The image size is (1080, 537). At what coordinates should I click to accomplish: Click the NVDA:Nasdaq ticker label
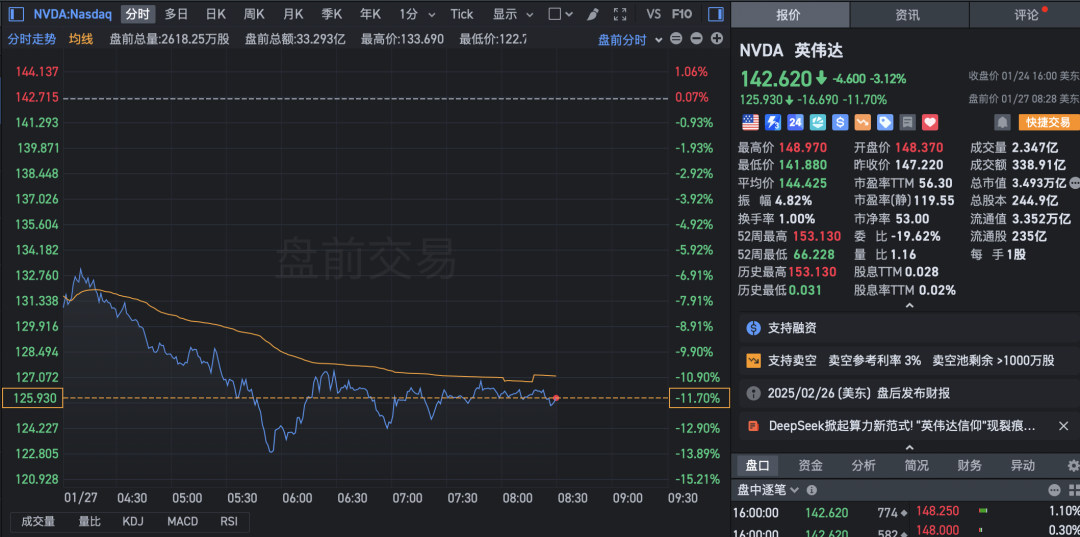74,14
